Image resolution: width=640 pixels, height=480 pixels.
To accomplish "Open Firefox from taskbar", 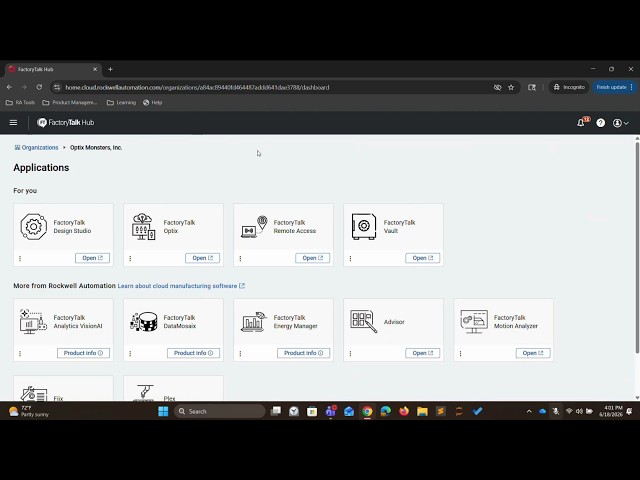I will pos(404,411).
